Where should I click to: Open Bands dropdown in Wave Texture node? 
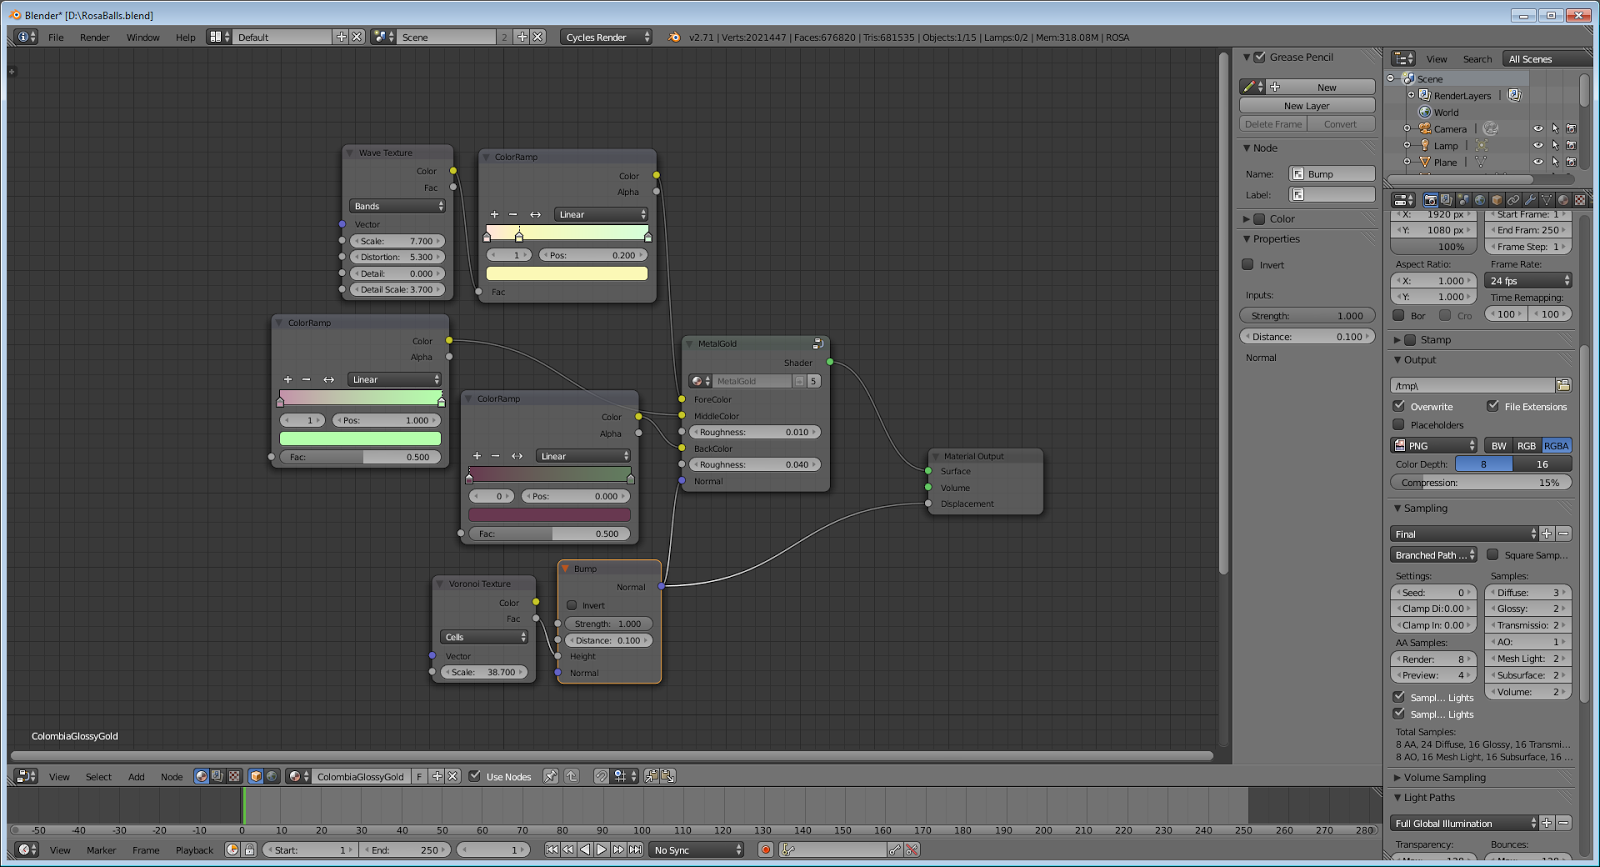(398, 206)
